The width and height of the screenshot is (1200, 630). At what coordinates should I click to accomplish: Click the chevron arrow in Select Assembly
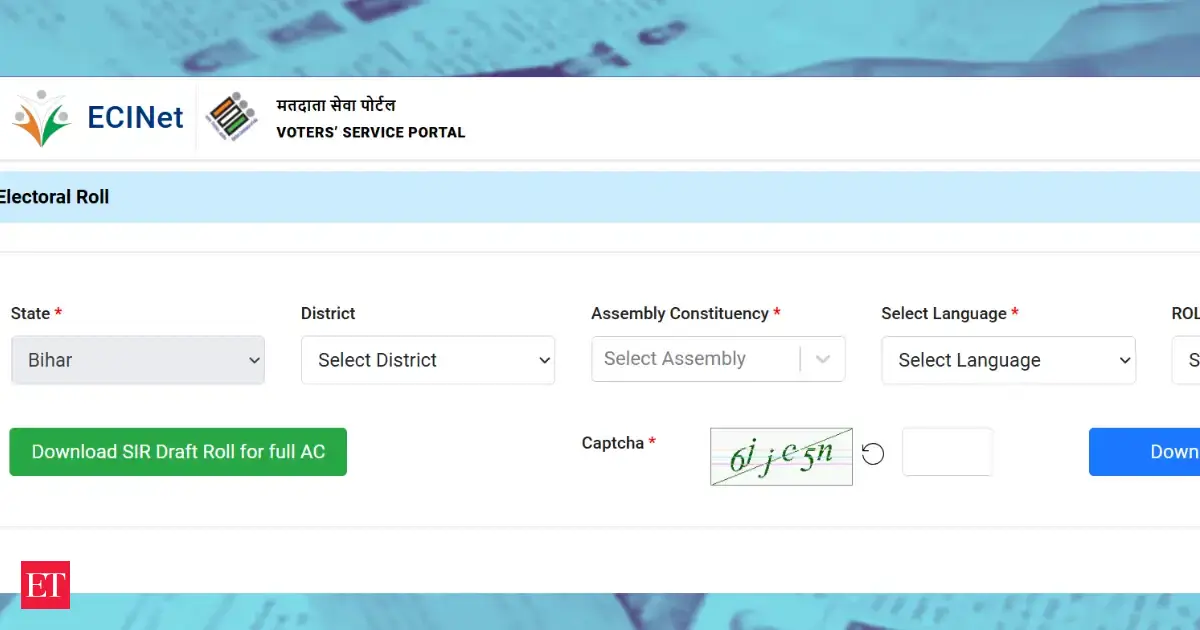(x=823, y=359)
